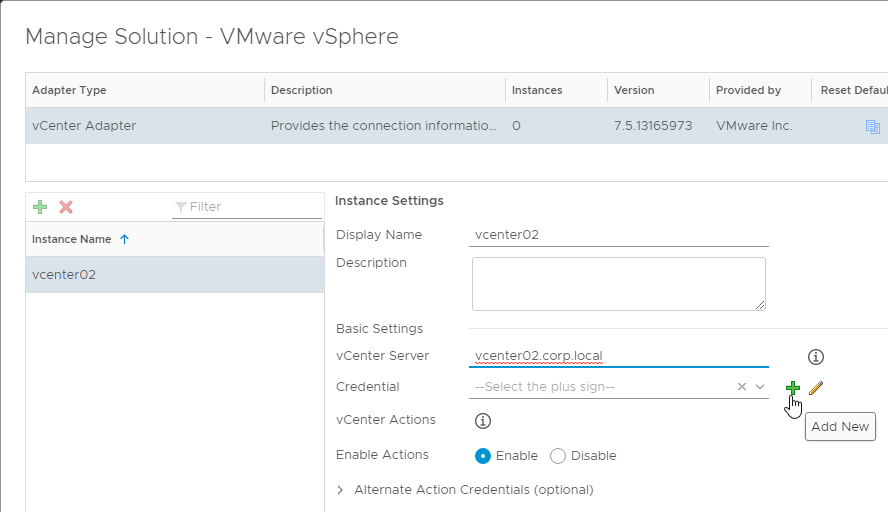The image size is (888, 512).
Task: Click into the Description text area
Action: [618, 284]
